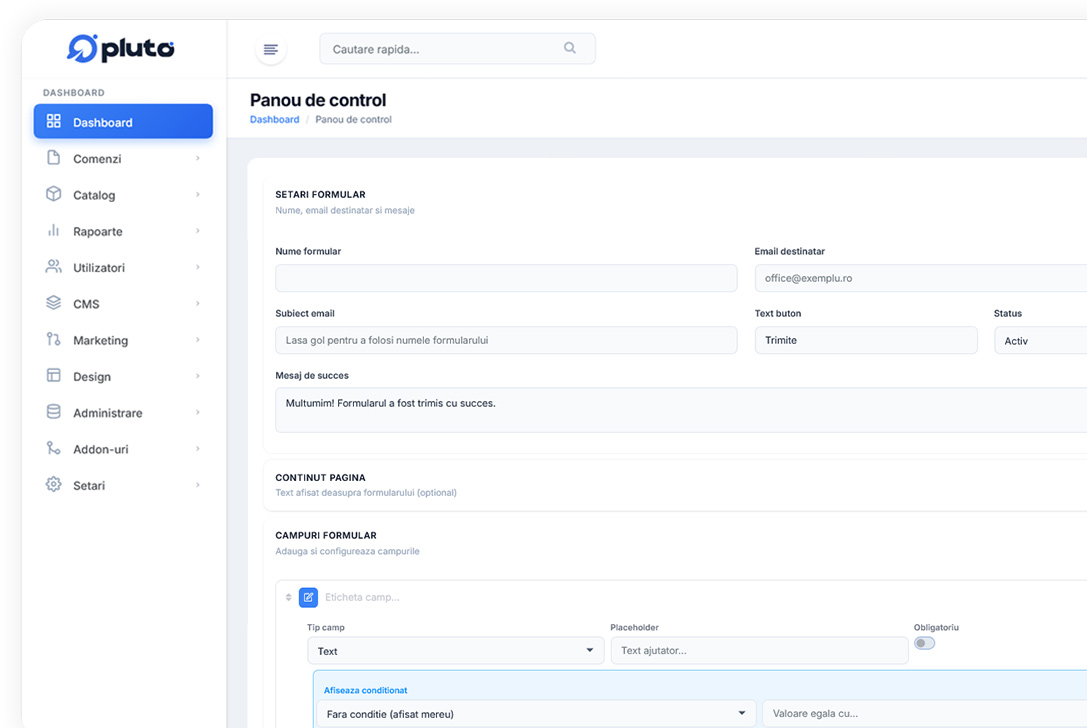Expand the Administrare menu chevron

tap(198, 412)
